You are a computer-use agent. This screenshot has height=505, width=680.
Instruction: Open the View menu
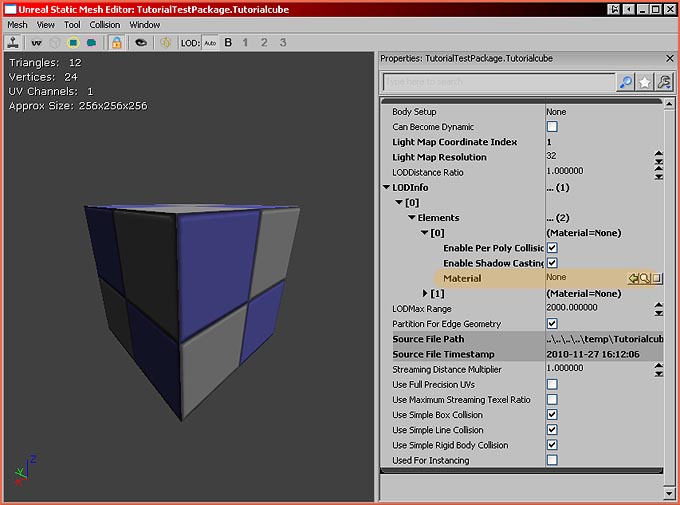click(45, 25)
